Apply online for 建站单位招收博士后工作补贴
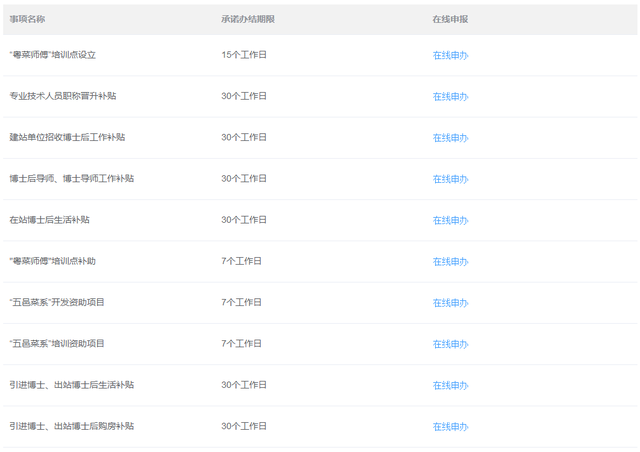 (x=450, y=137)
